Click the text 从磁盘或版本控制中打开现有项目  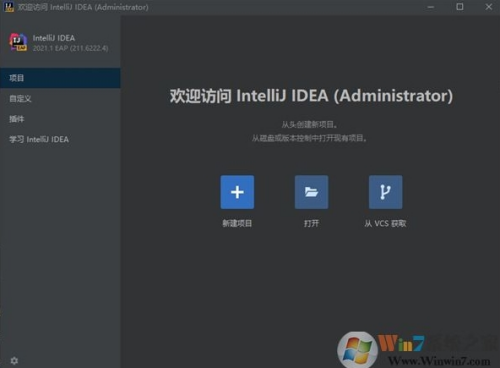(310, 138)
